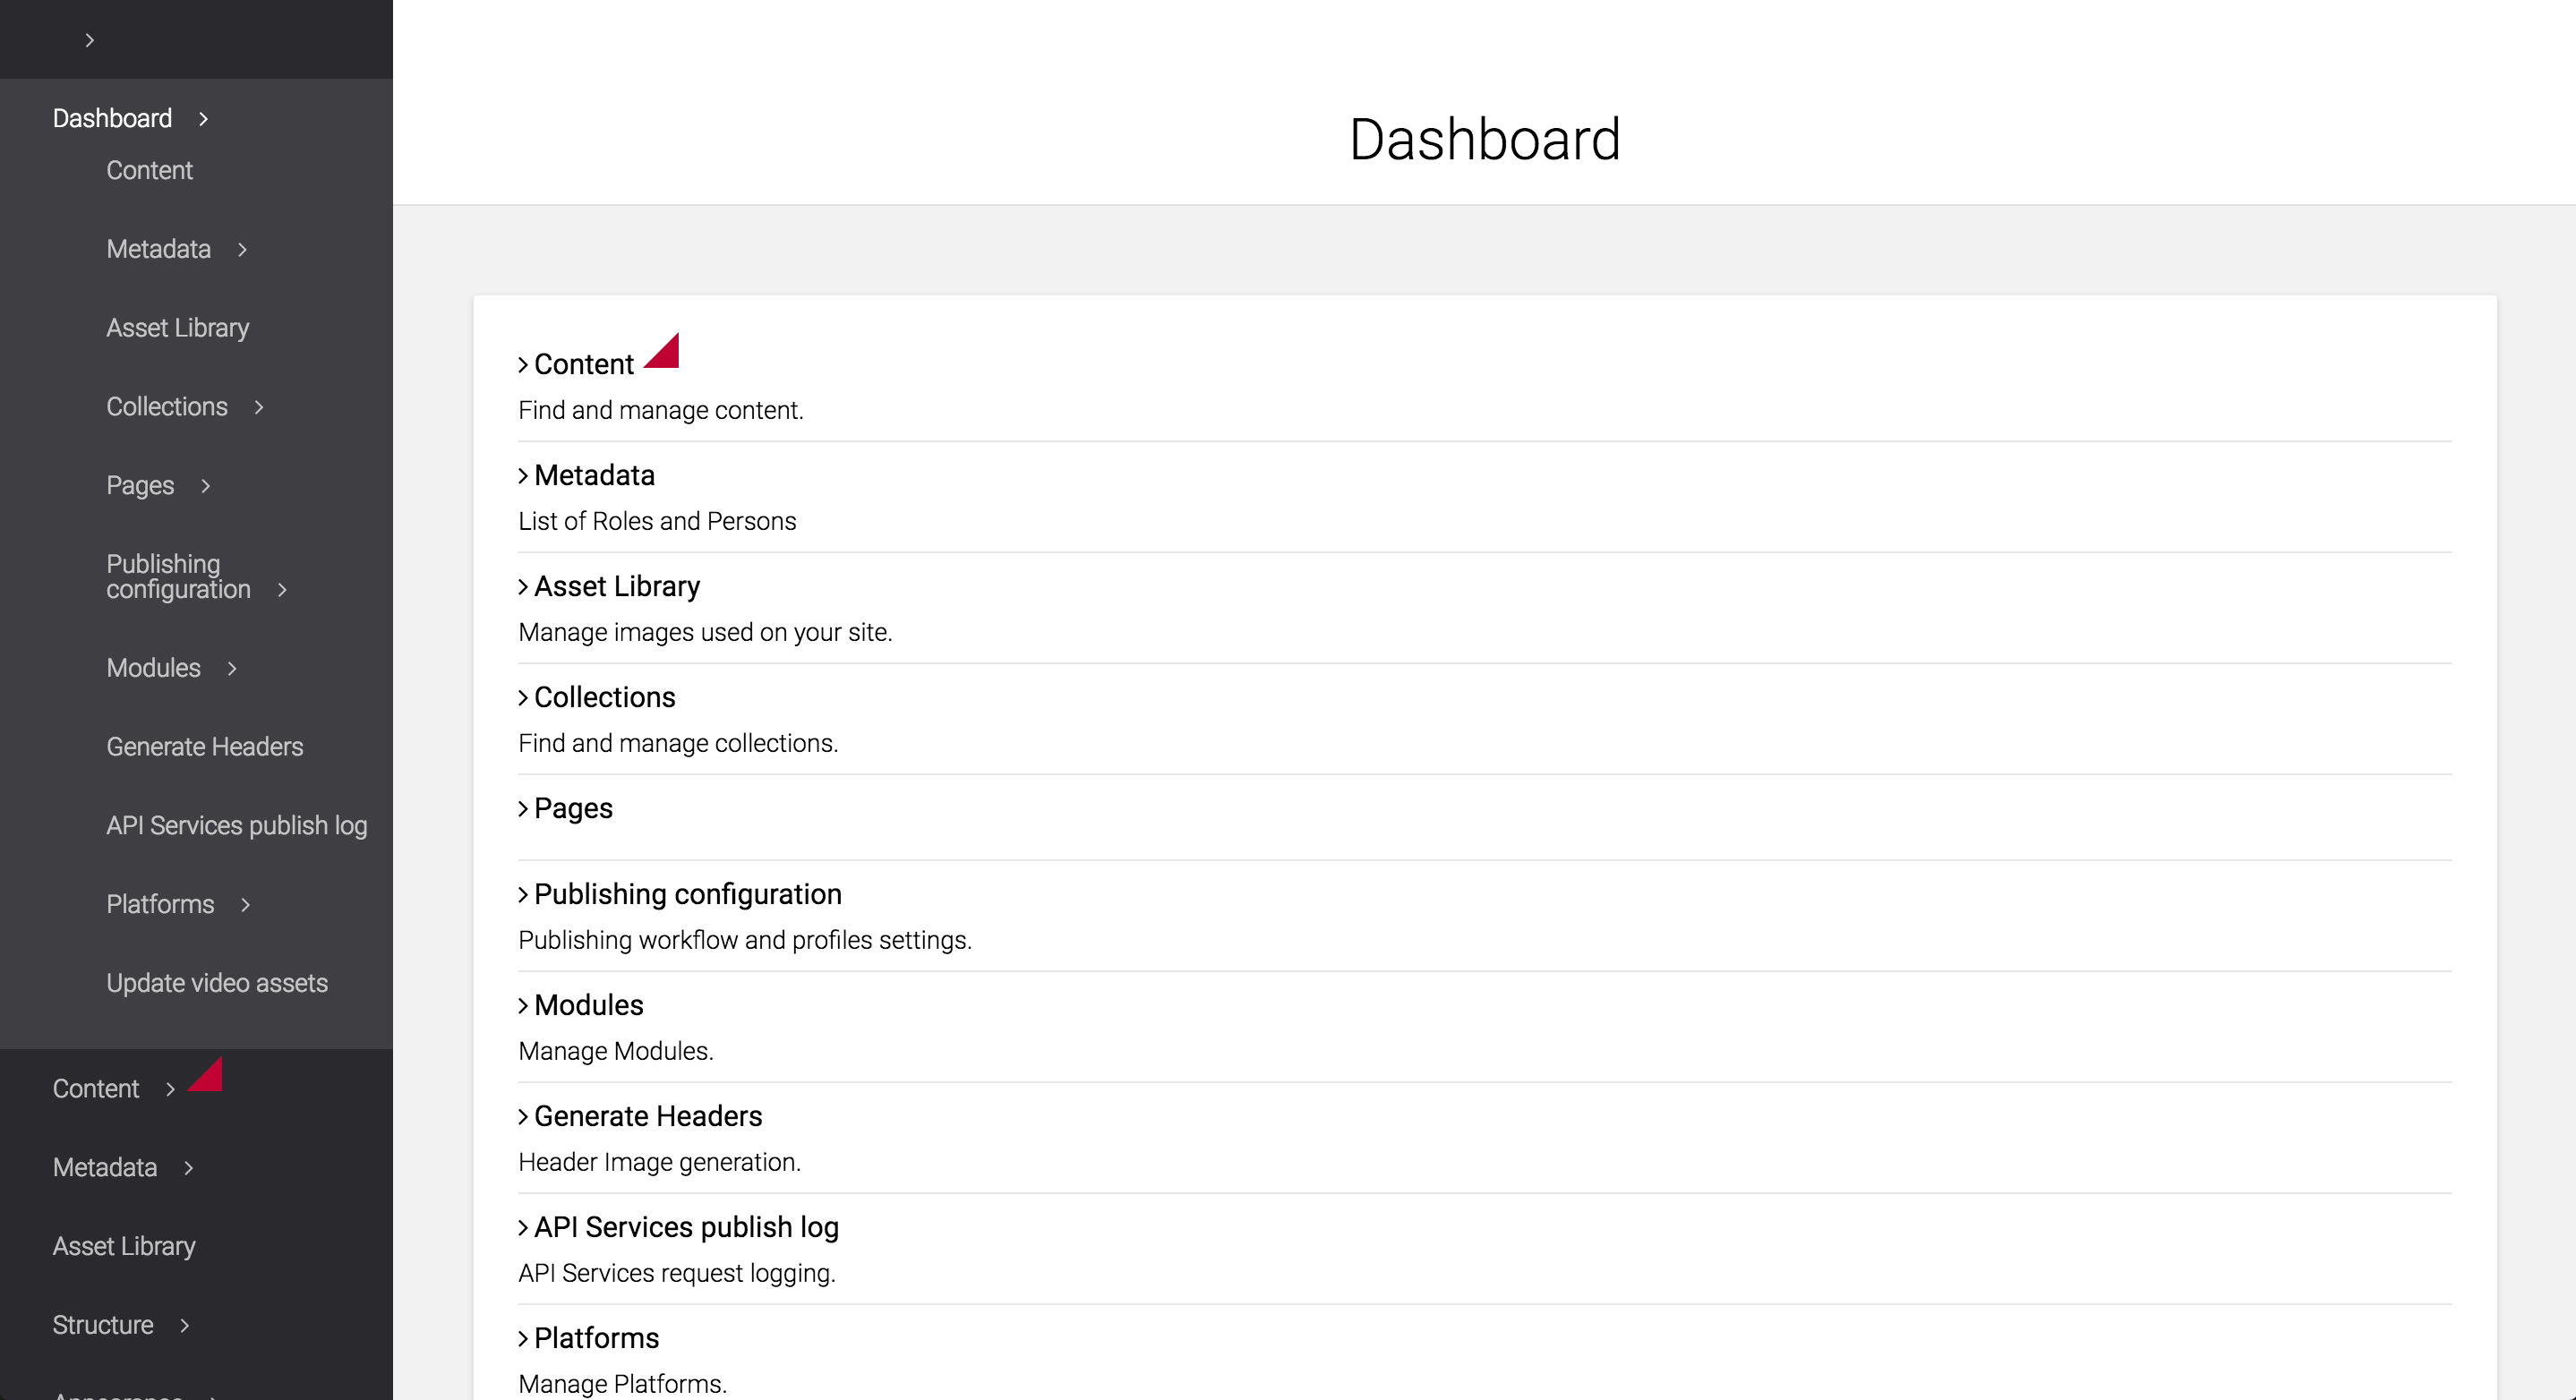
Task: Expand Dashboard submenu chevron in sidebar
Action: coord(203,119)
